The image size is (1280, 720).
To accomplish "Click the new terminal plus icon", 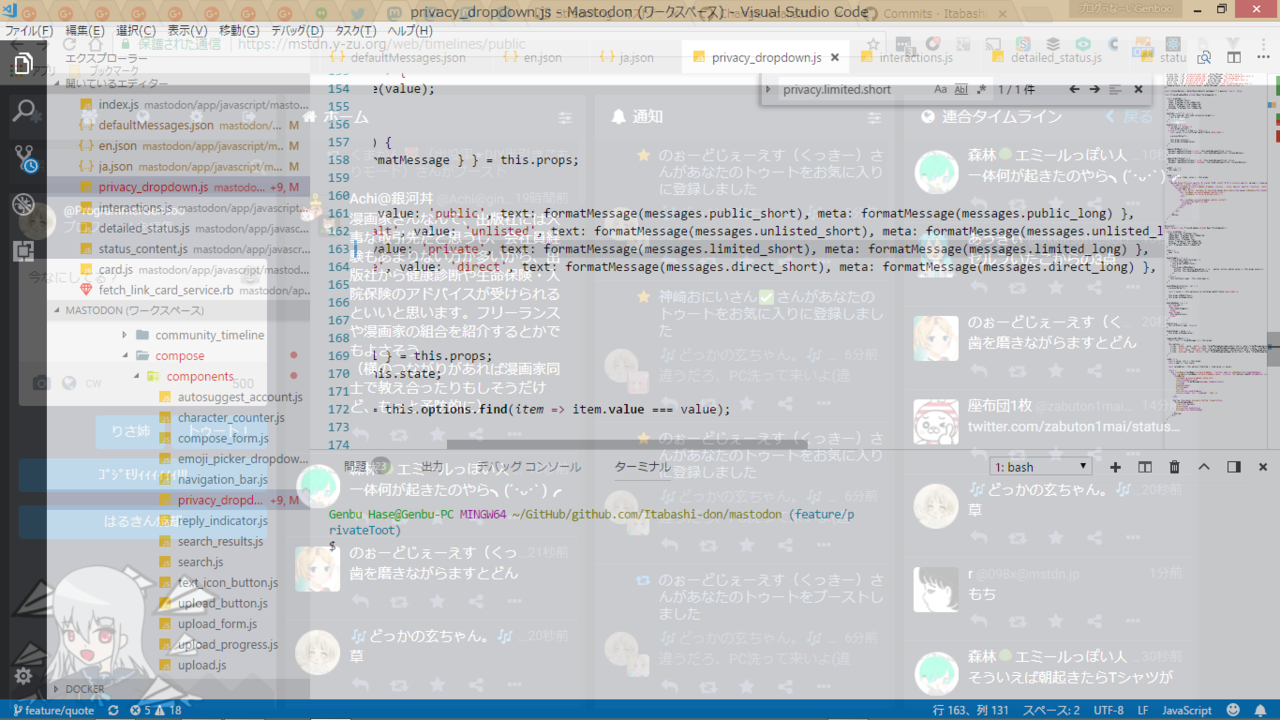I will pos(1116,467).
